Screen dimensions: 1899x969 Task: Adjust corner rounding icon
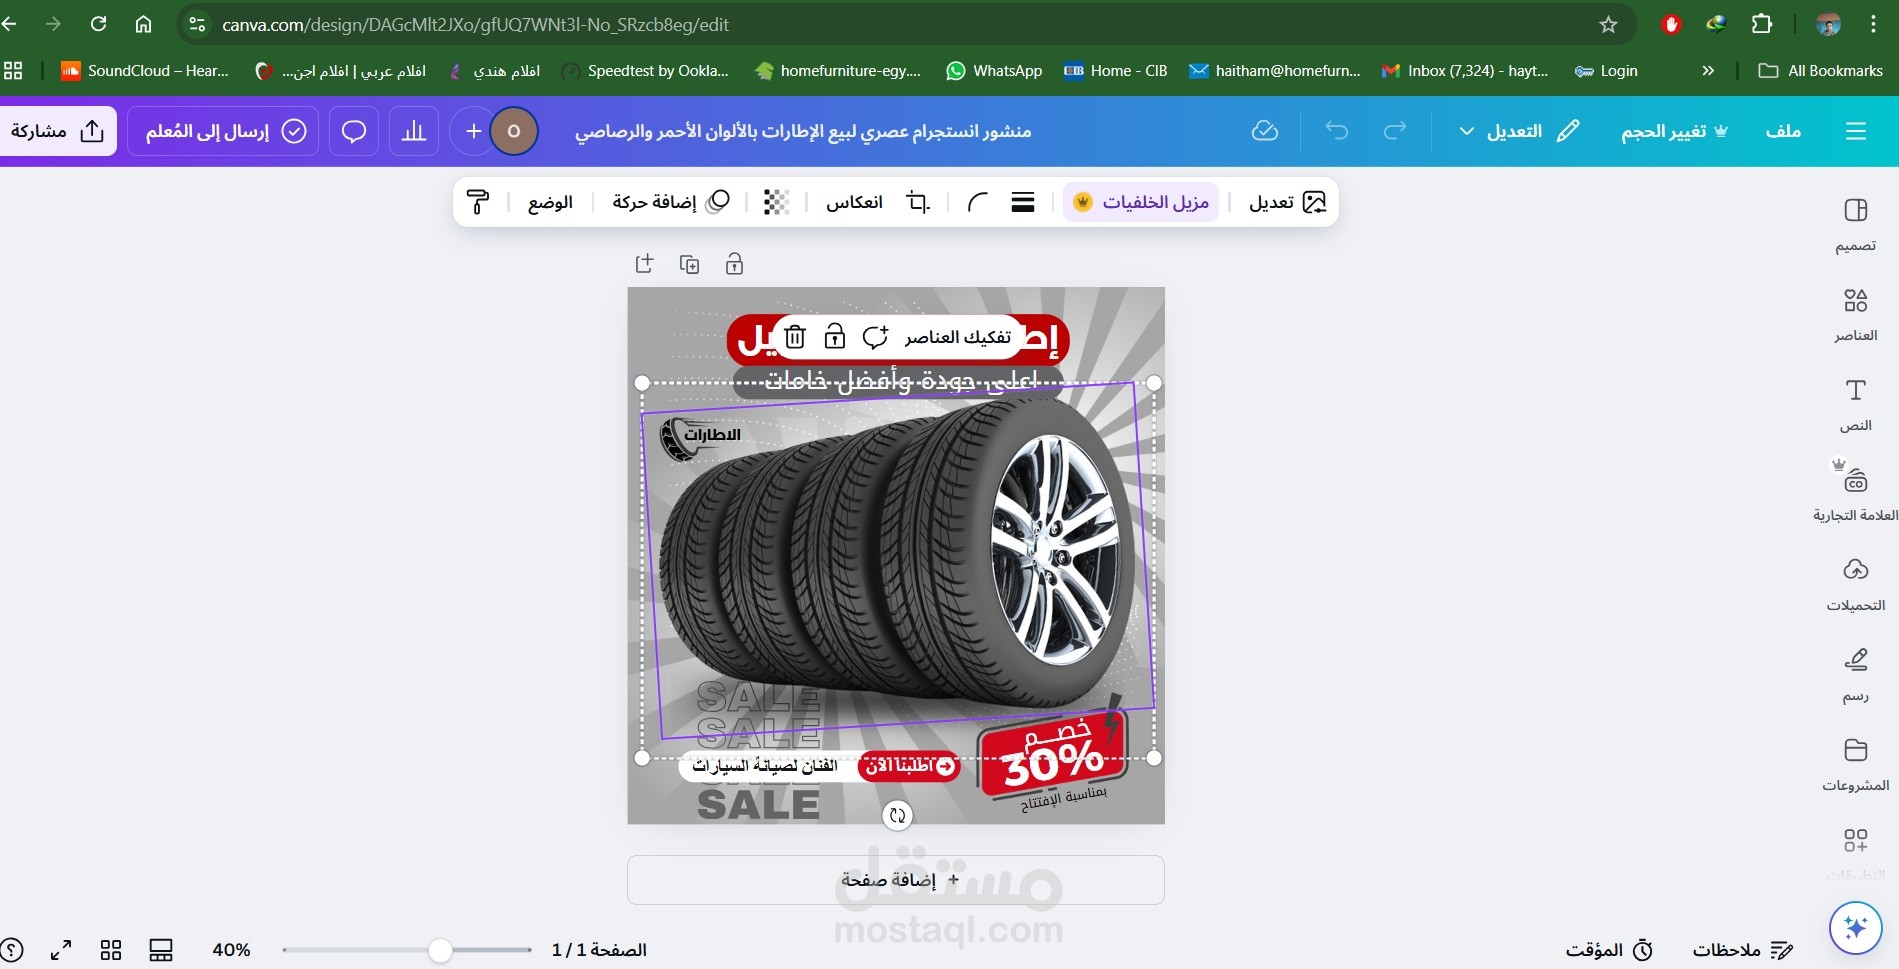click(x=978, y=202)
